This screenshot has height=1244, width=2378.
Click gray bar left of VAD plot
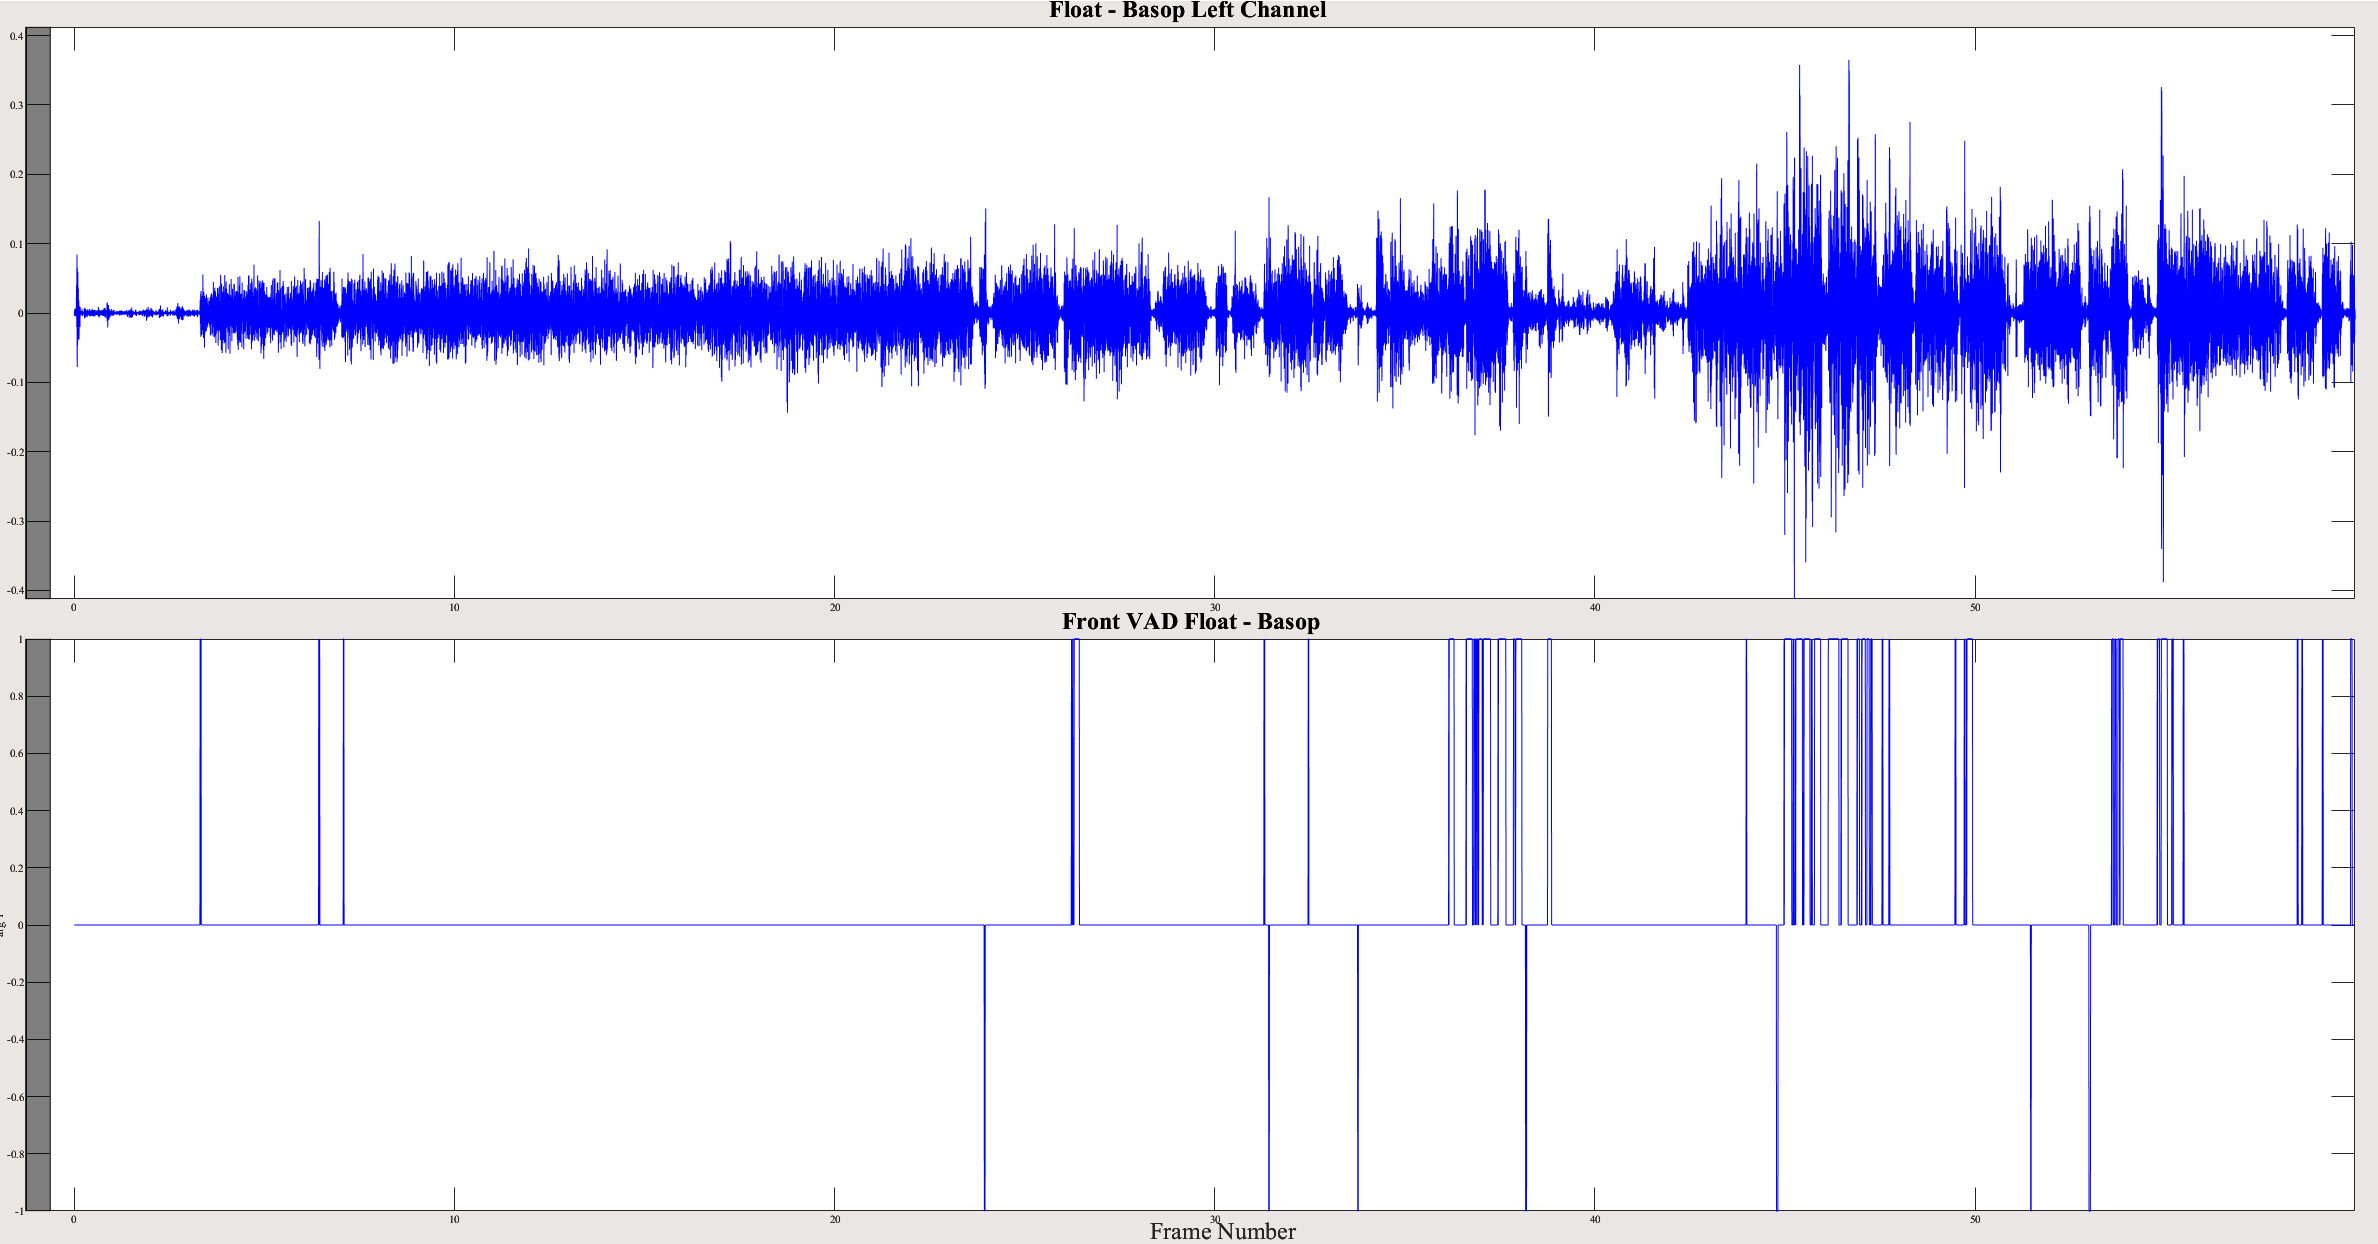tap(38, 924)
